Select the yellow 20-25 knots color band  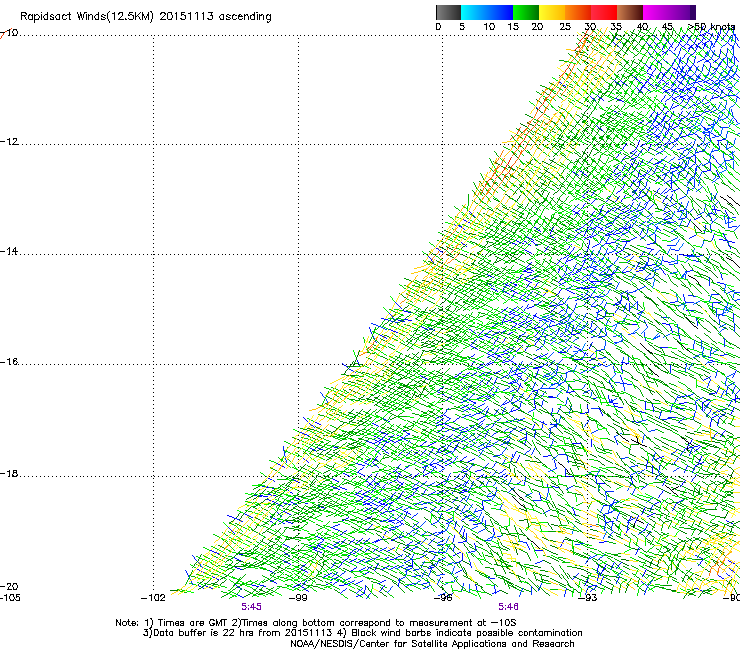point(552,12)
